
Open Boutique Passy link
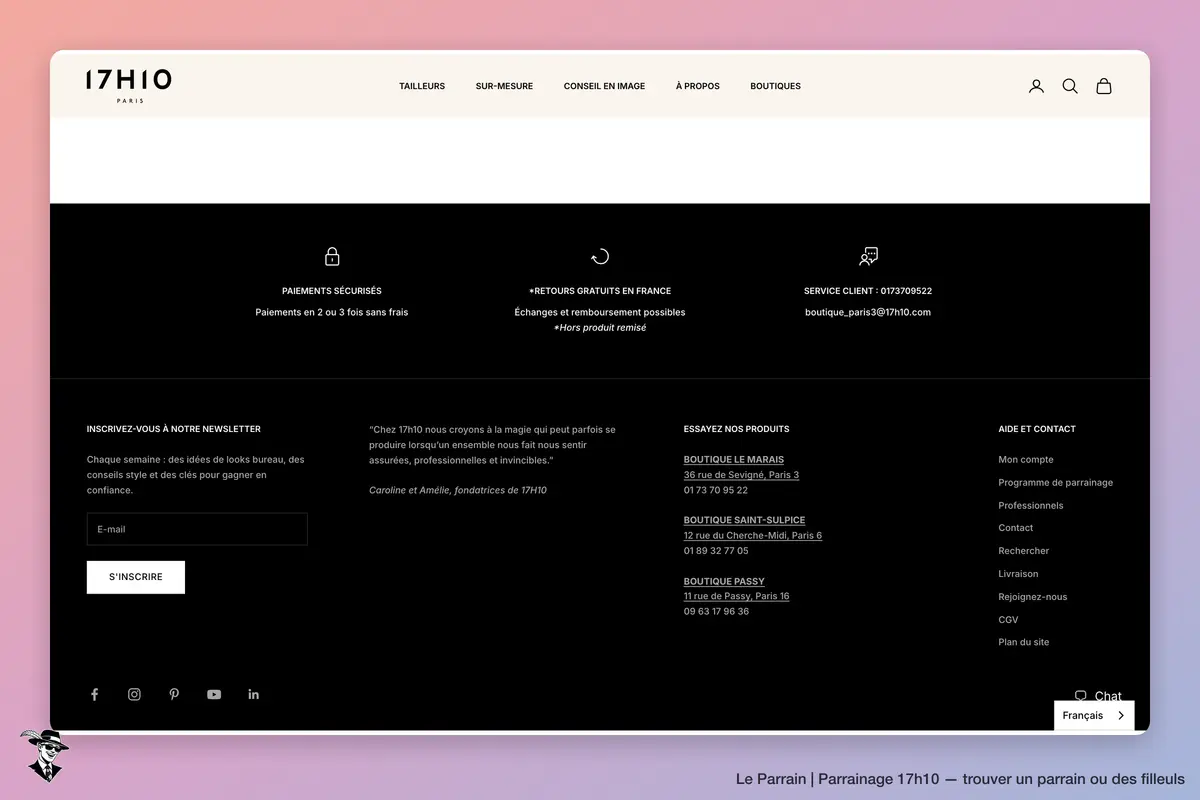724,581
